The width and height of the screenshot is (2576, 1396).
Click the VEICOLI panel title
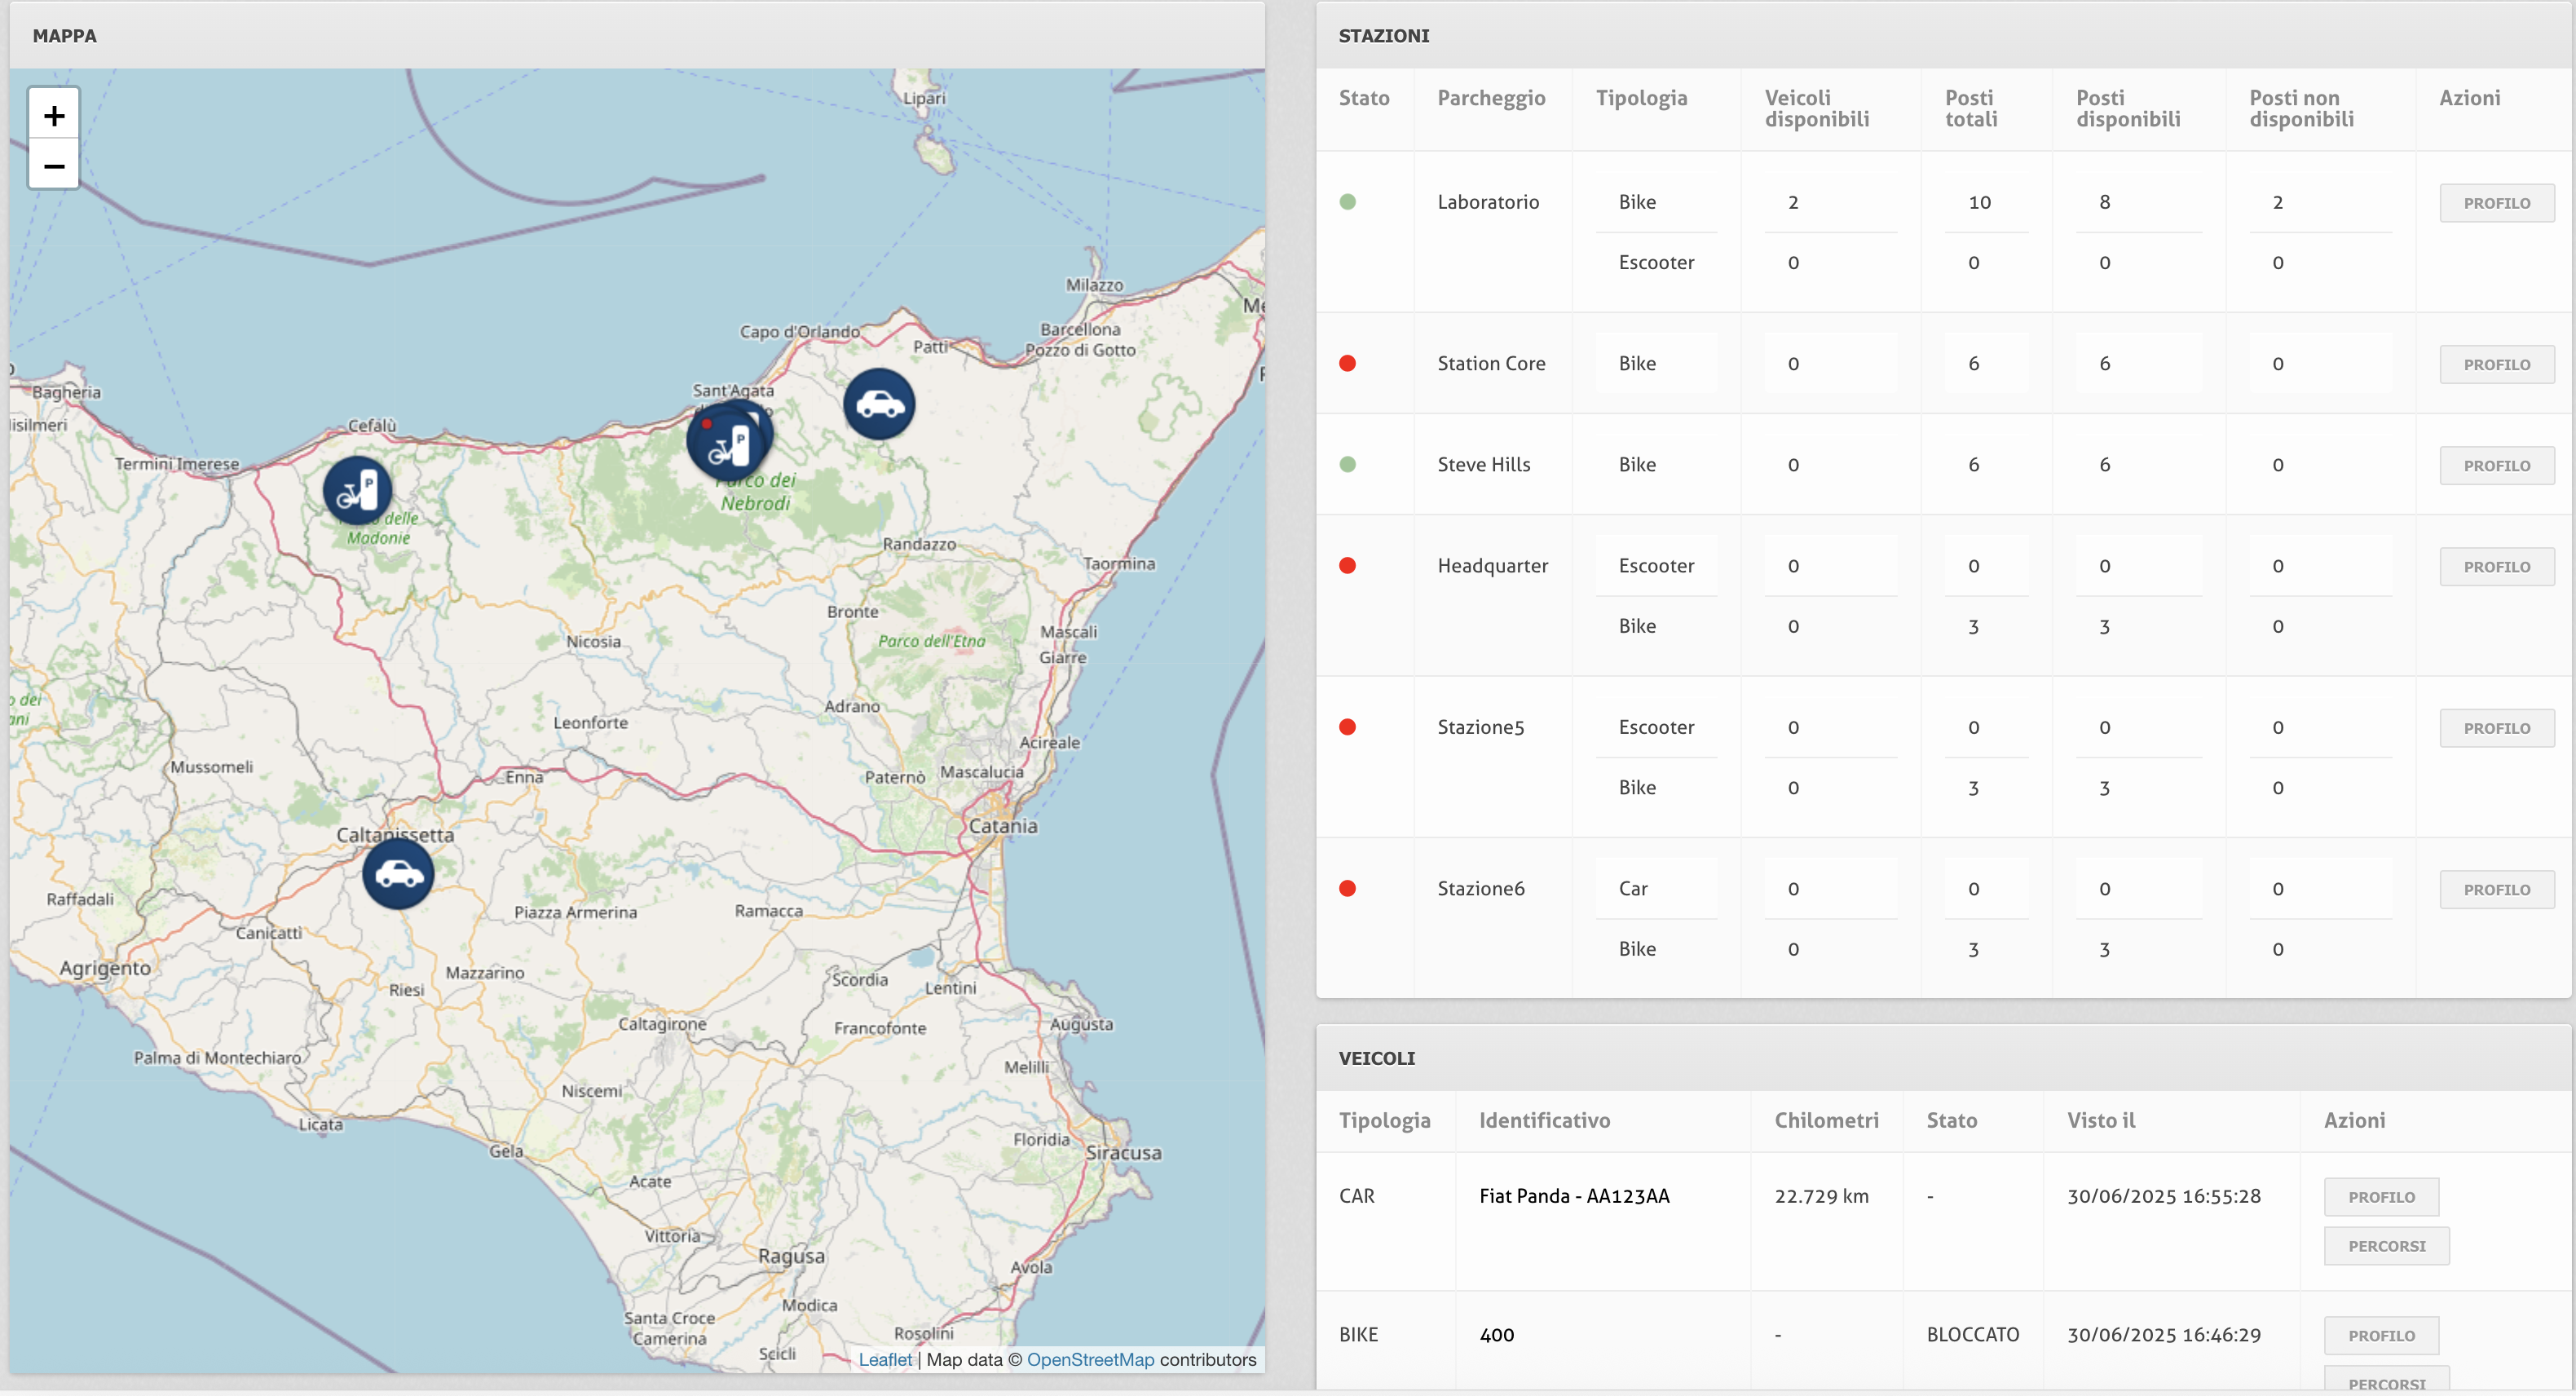coord(1376,1058)
